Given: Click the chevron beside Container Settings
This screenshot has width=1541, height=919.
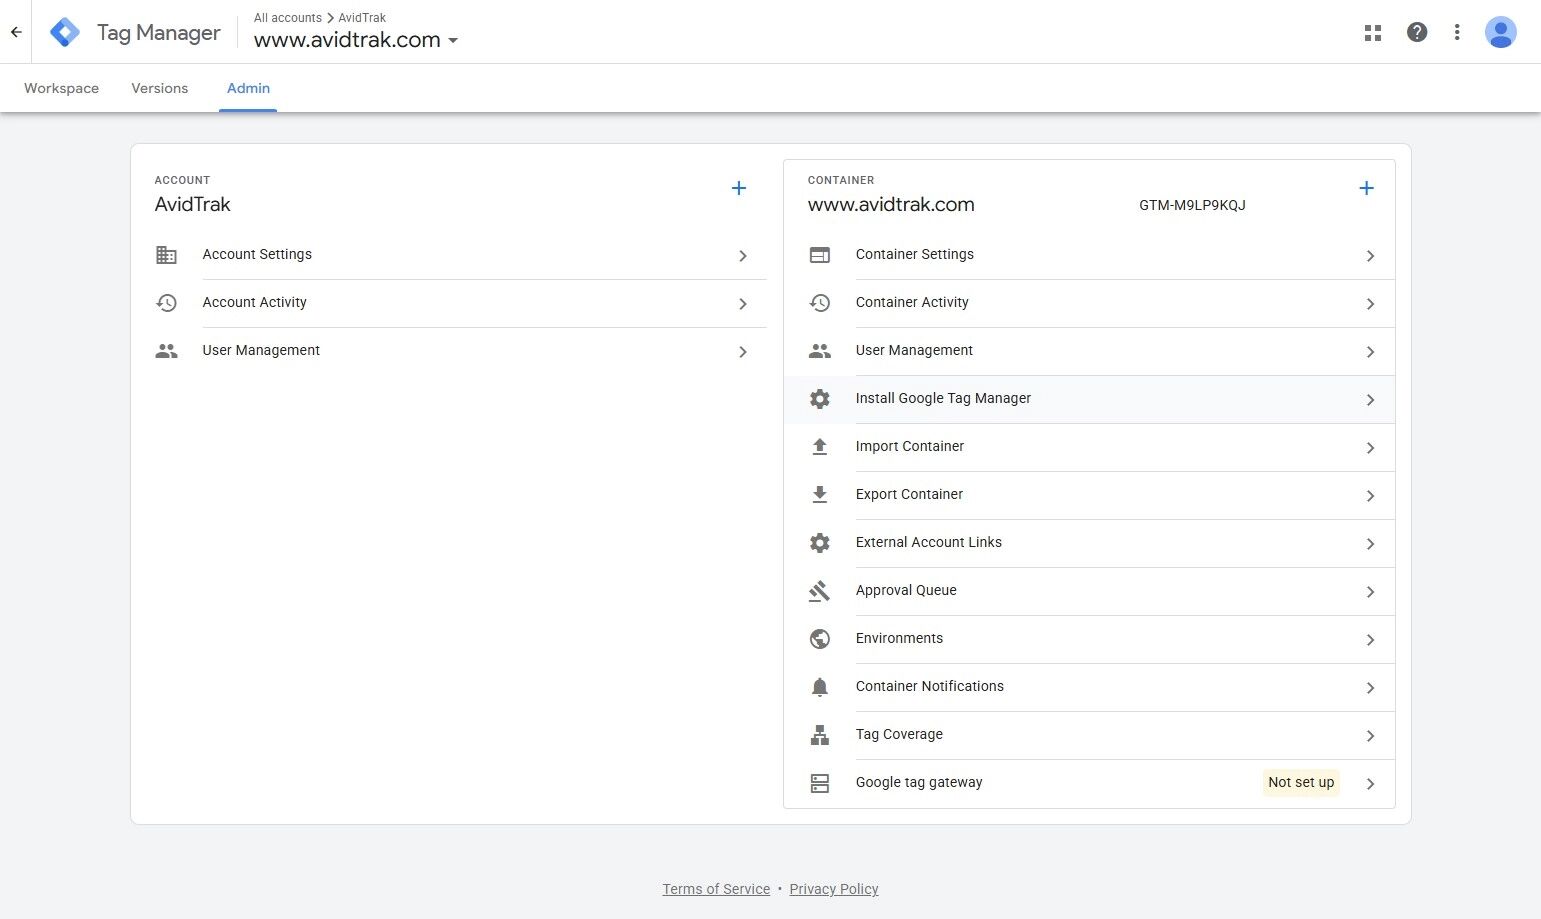Looking at the screenshot, I should 1371,256.
